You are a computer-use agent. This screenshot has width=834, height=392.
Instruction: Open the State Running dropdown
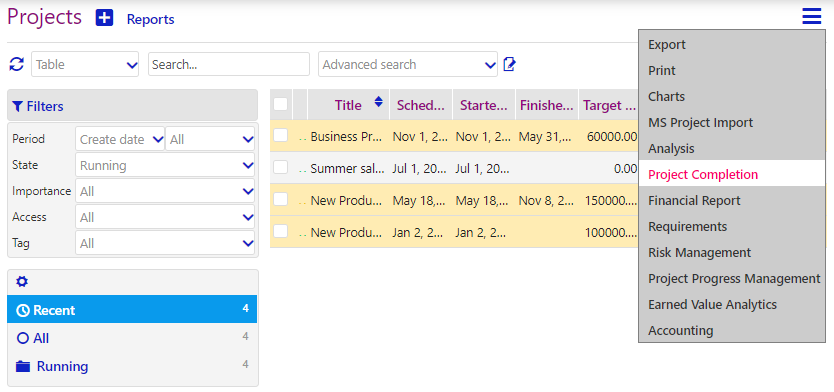[x=165, y=165]
